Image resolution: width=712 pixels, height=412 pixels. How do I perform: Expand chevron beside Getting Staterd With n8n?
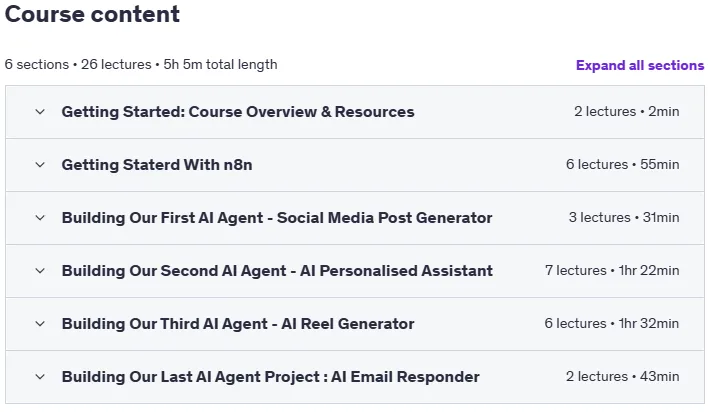click(40, 165)
